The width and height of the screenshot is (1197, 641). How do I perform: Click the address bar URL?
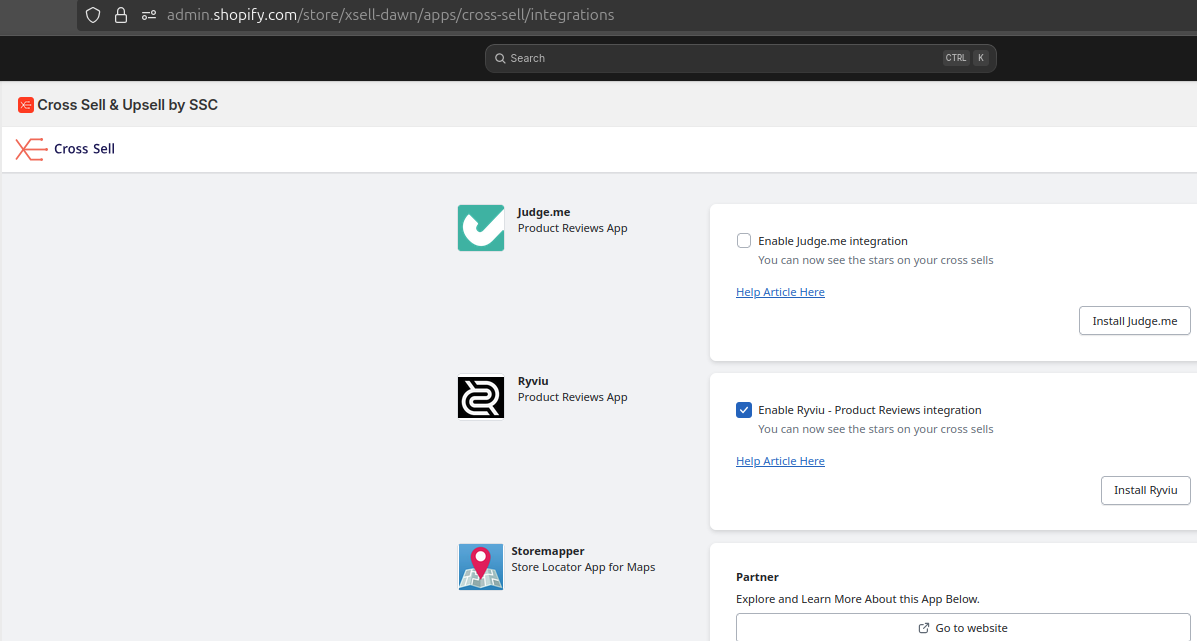(x=390, y=15)
